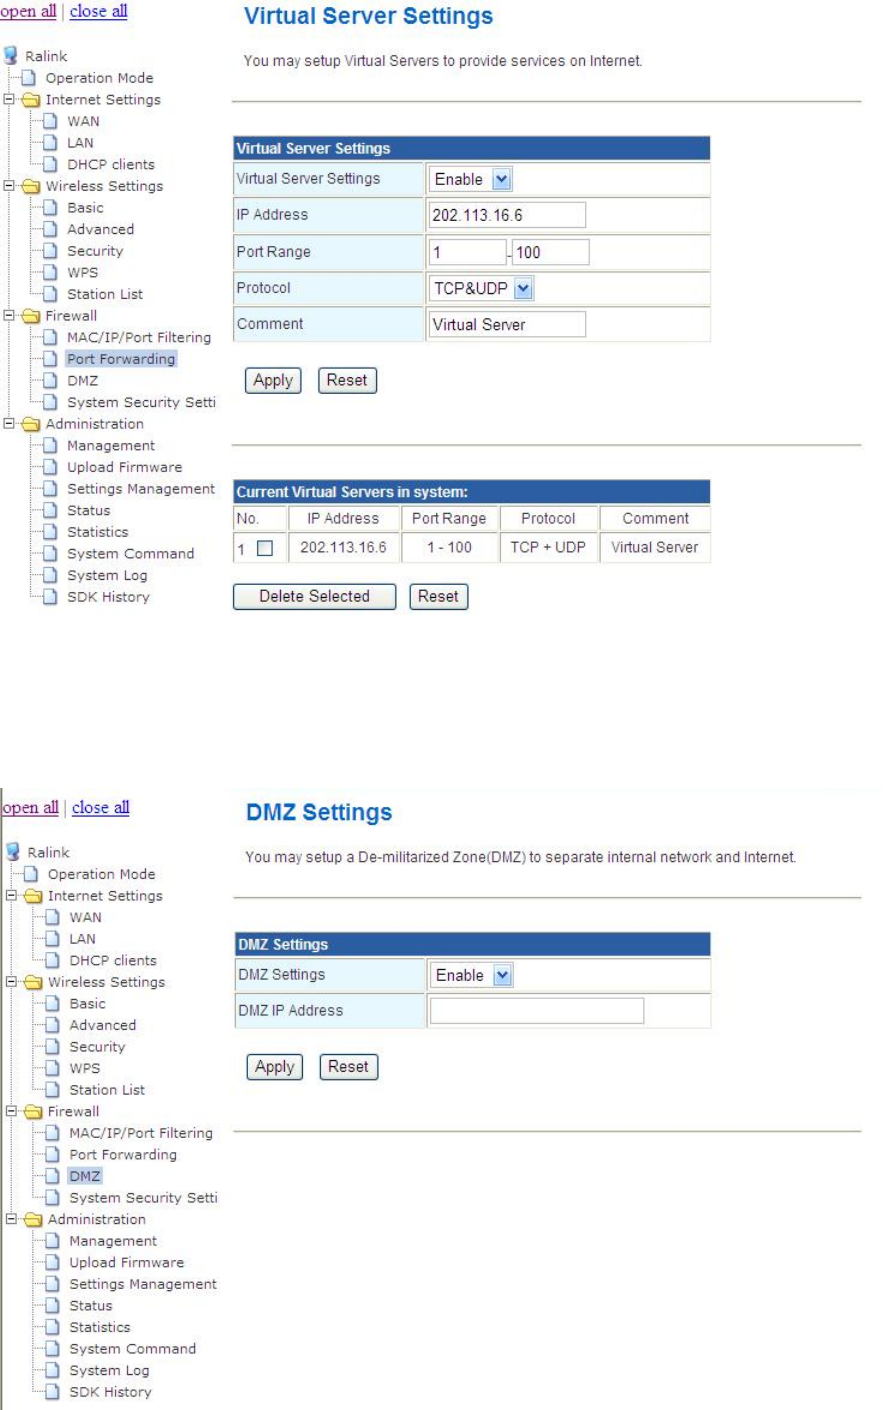Open Basic wireless page in bottom DMZ tree
This screenshot has height=1410, width=889.
coord(87,1003)
